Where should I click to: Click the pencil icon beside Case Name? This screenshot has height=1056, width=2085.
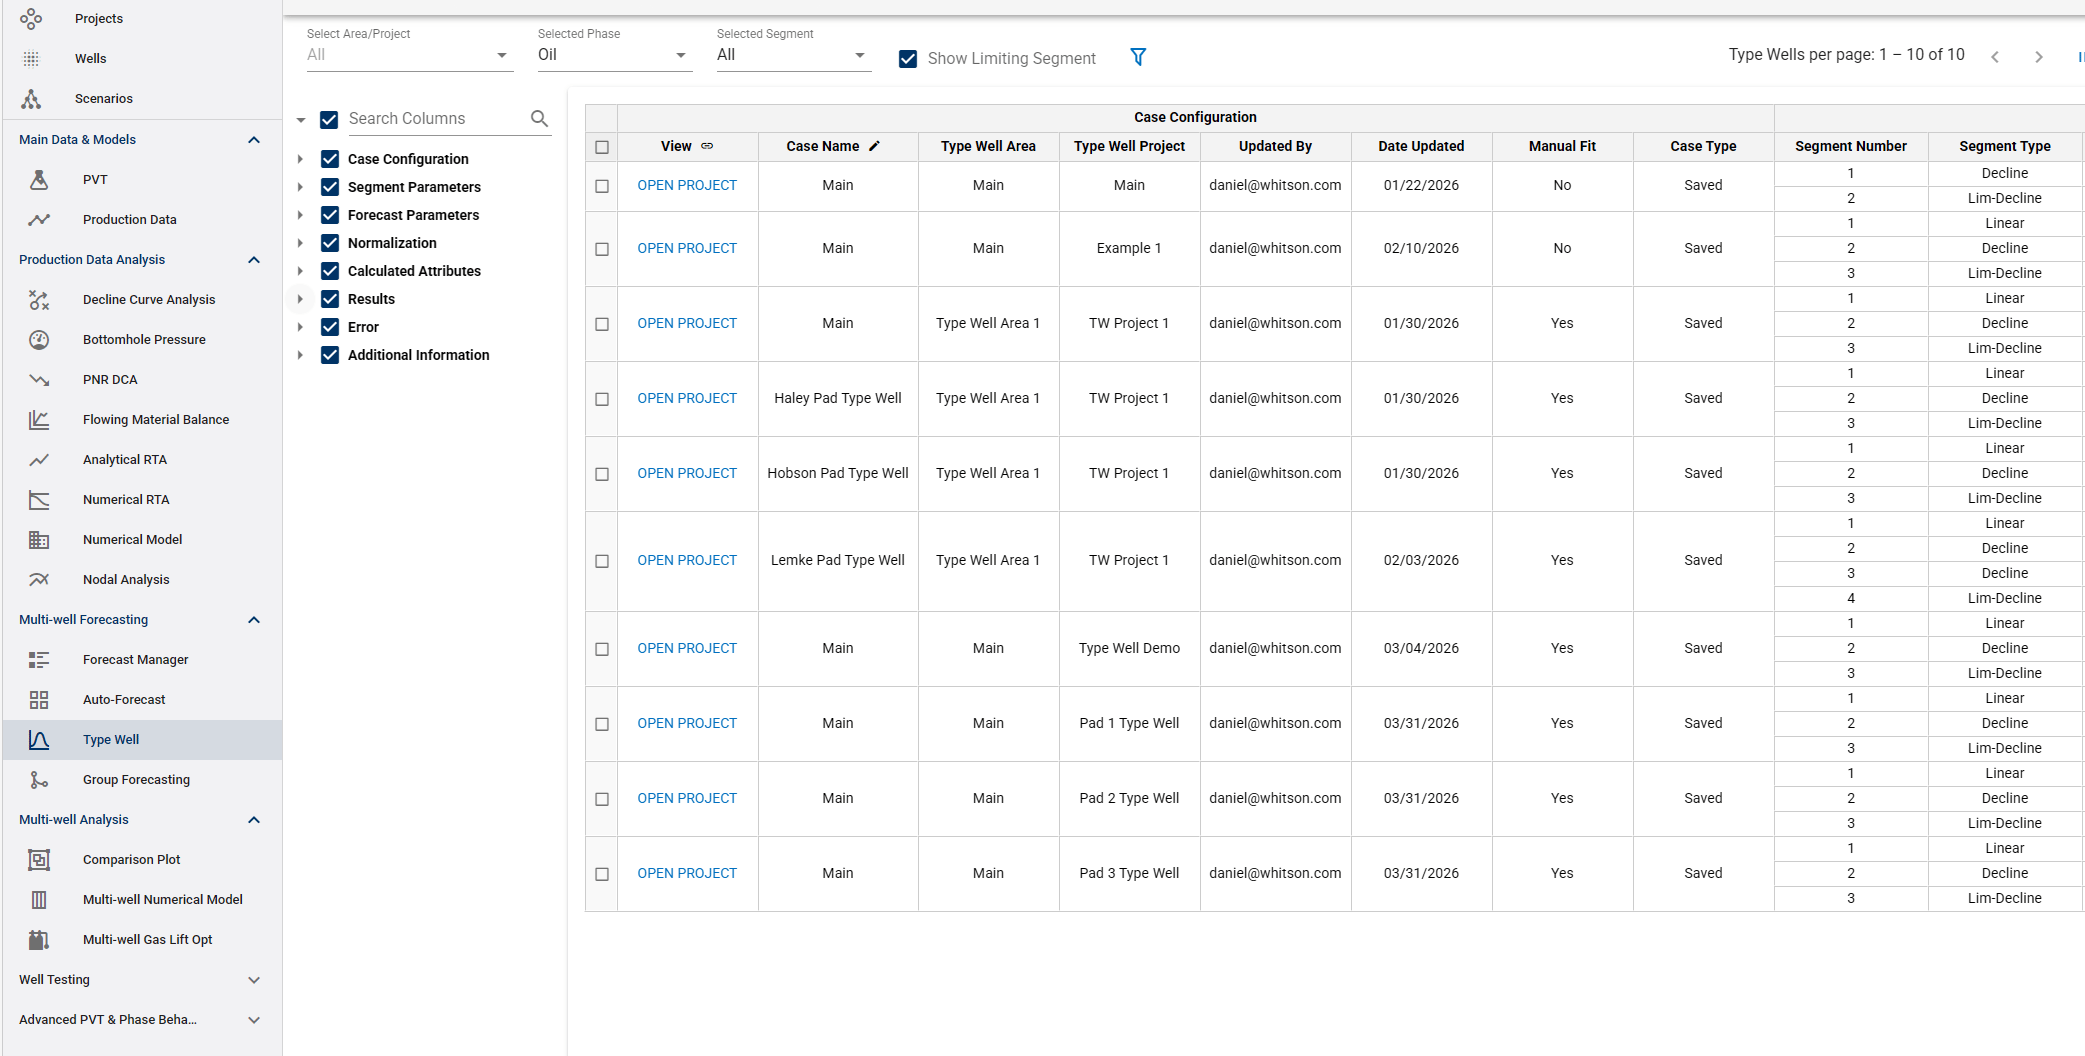874,146
